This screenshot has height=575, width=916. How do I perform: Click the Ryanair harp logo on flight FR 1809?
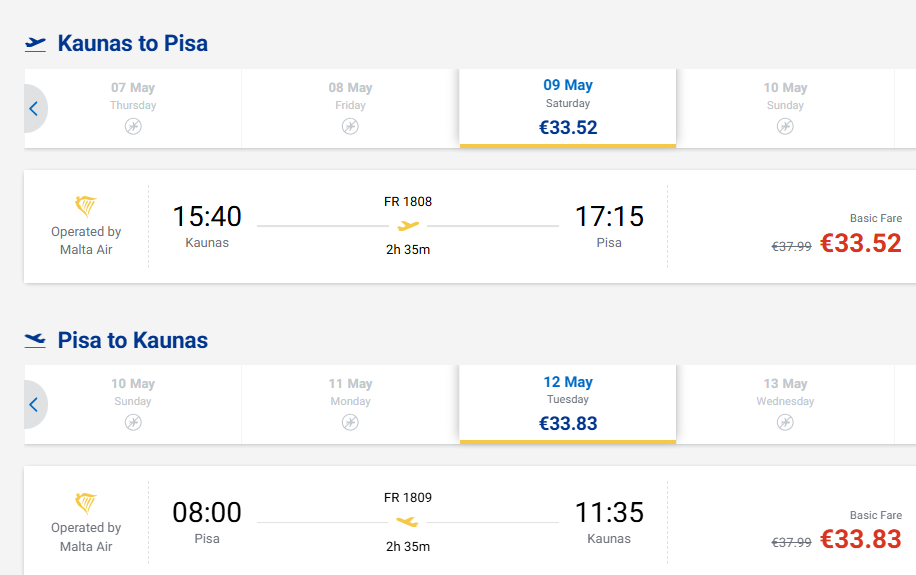pos(86,502)
